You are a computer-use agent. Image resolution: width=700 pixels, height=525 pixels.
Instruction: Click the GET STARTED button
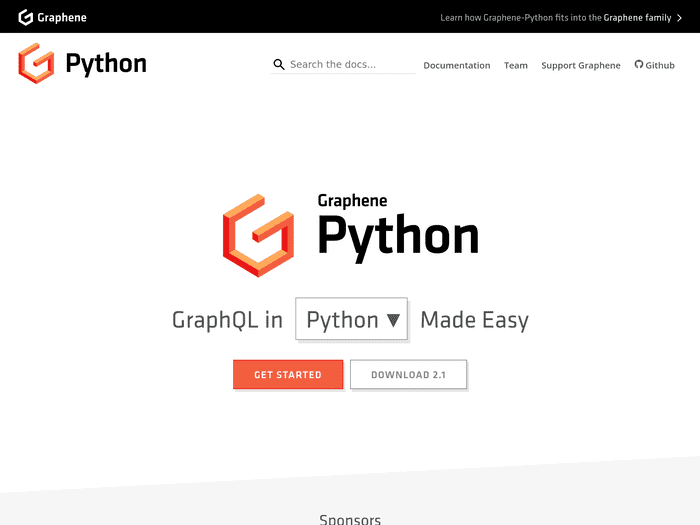tap(288, 375)
